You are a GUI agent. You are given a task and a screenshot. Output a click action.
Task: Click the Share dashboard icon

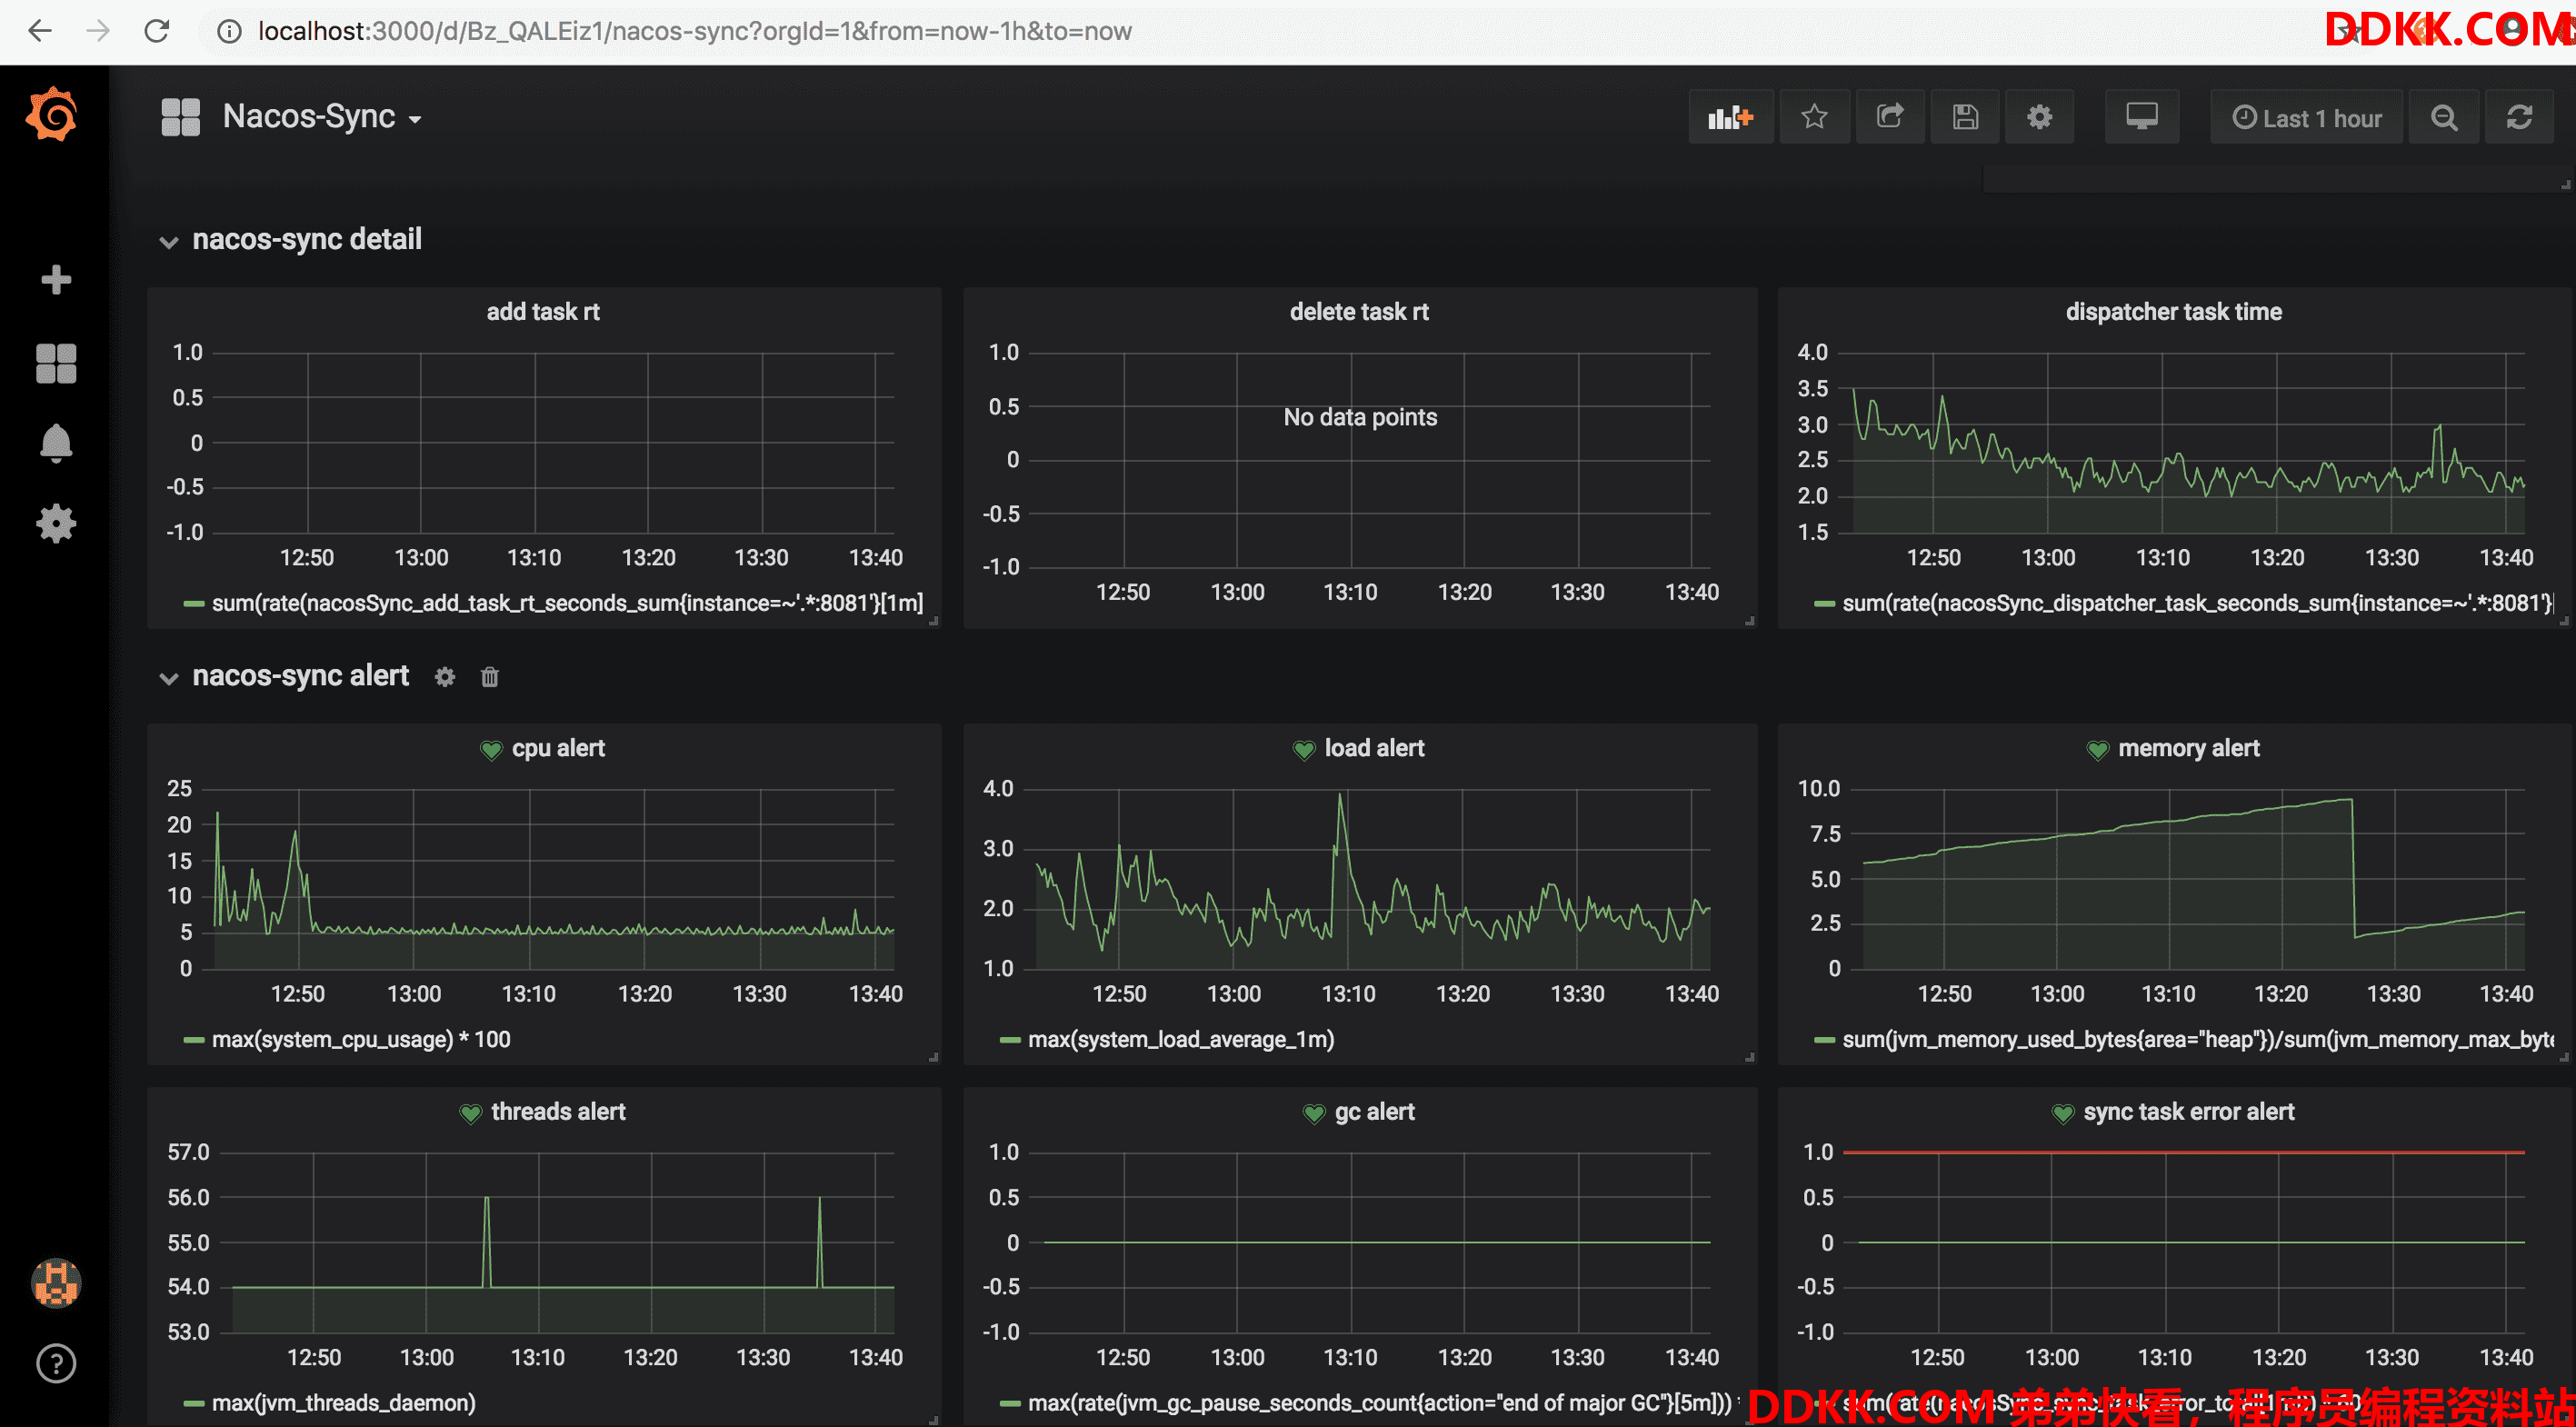pyautogui.click(x=1889, y=117)
